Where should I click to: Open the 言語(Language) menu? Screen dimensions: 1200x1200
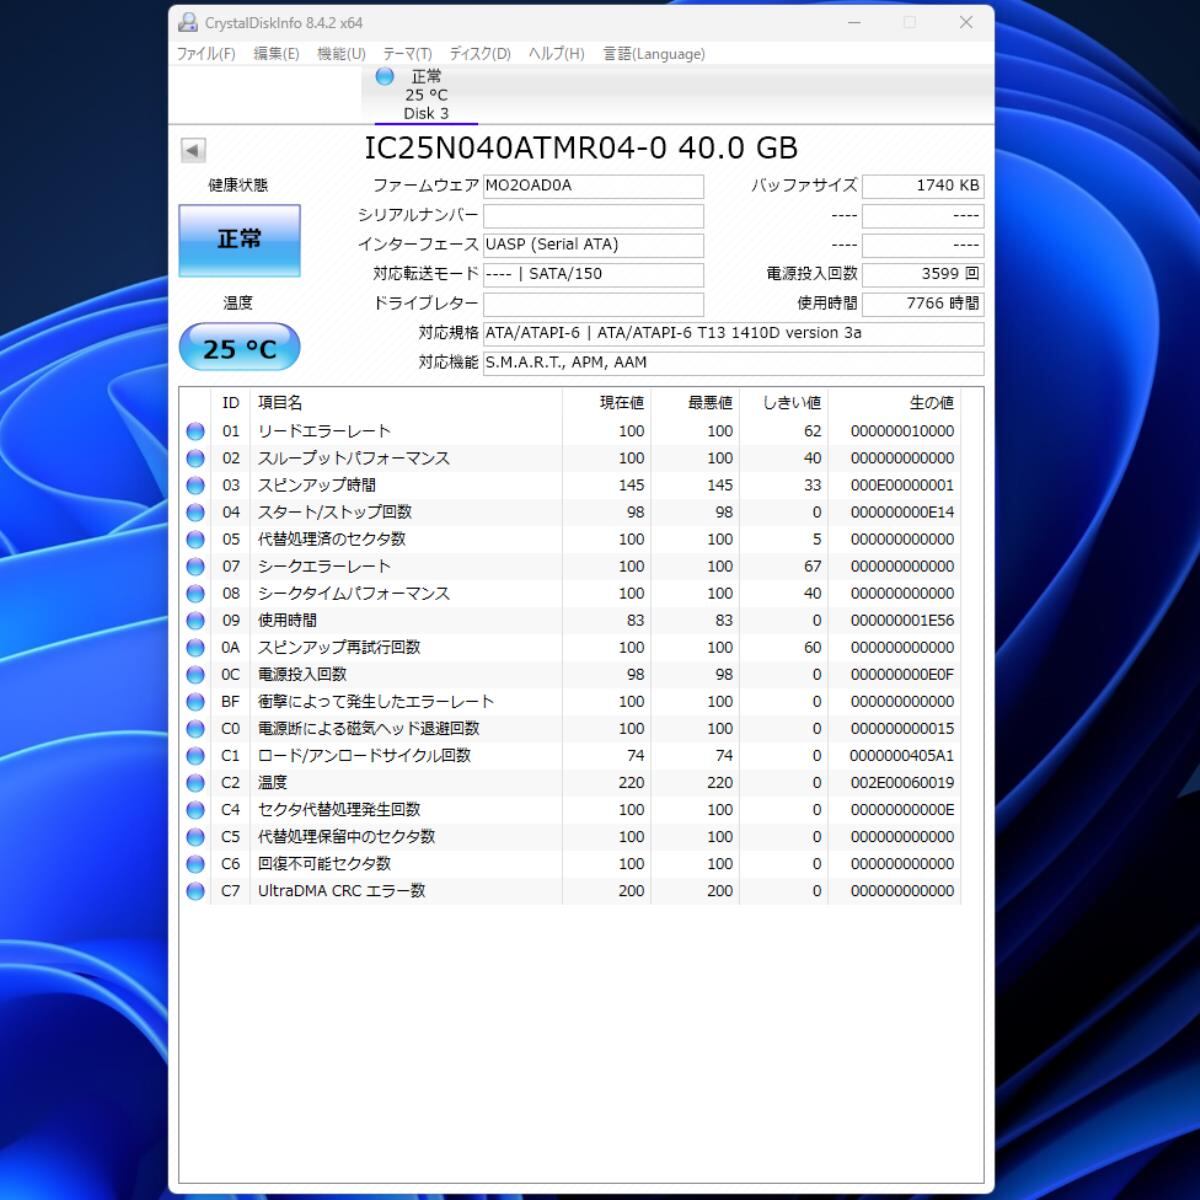[x=654, y=54]
